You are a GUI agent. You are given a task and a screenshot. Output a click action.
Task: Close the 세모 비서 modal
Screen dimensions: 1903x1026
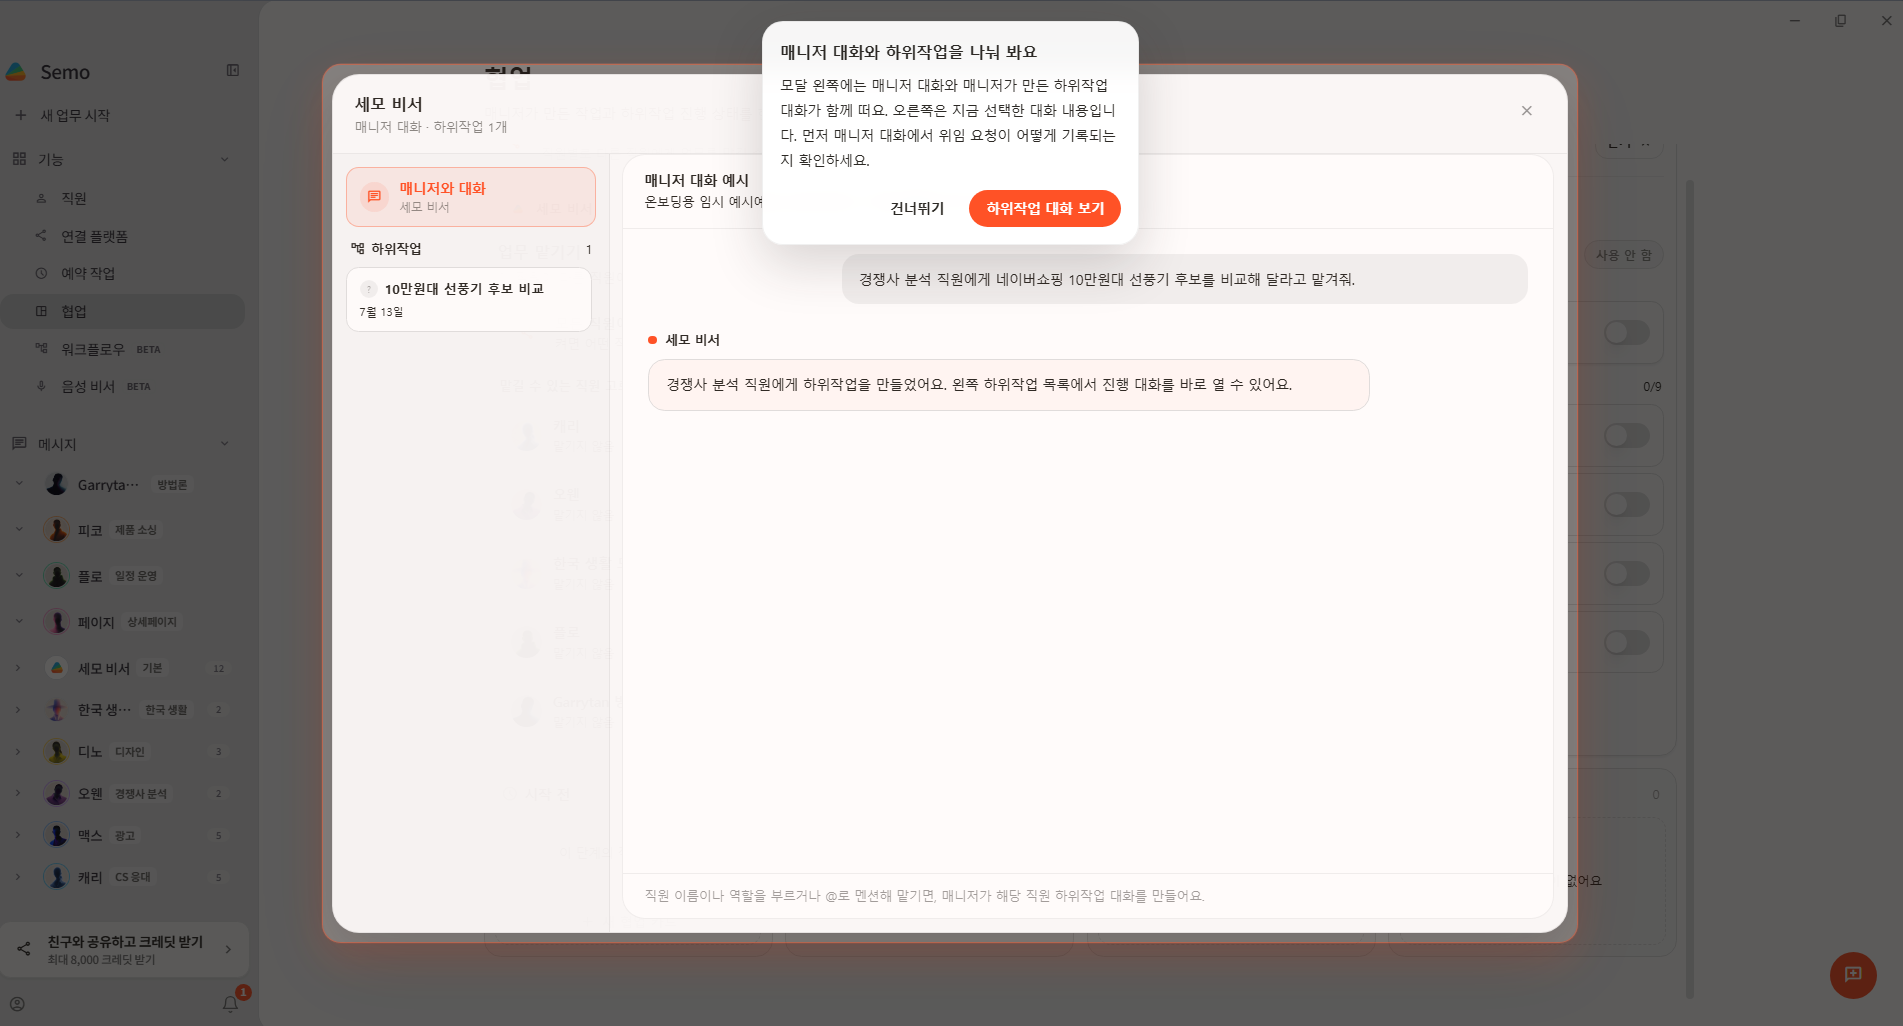point(1526,111)
